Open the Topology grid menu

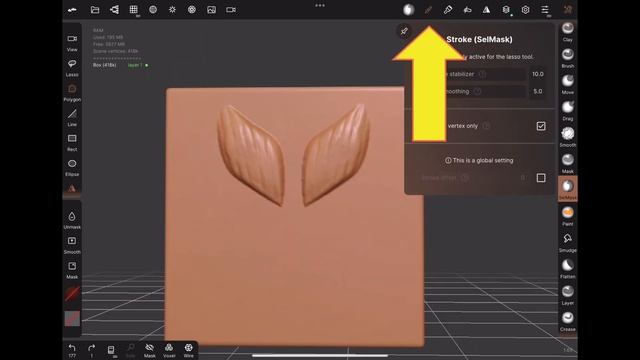133,10
